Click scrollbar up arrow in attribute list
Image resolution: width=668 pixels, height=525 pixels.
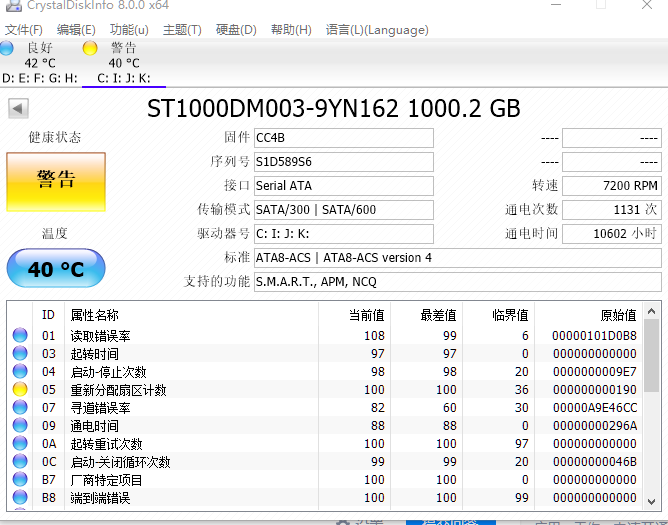(651, 312)
